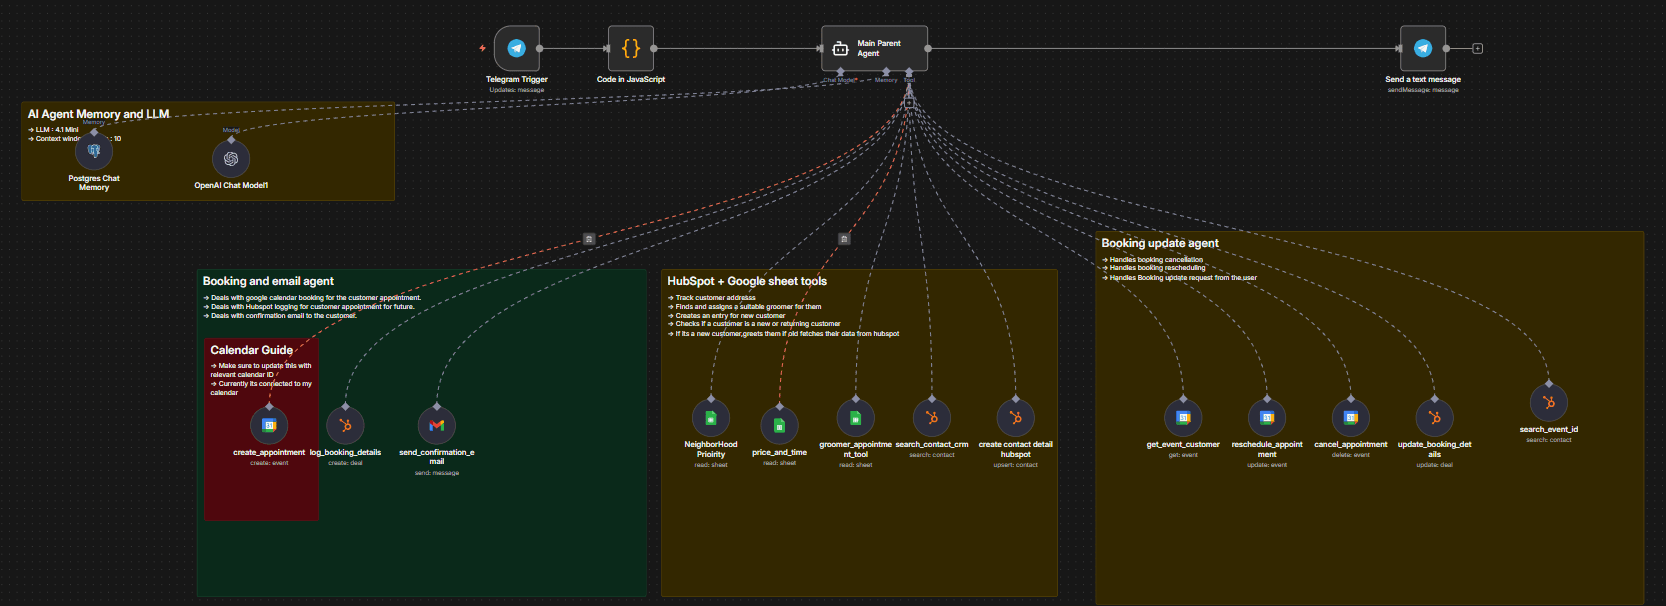Select the update_booking_details HubSpot node
This screenshot has width=1666, height=606.
[x=1434, y=417]
